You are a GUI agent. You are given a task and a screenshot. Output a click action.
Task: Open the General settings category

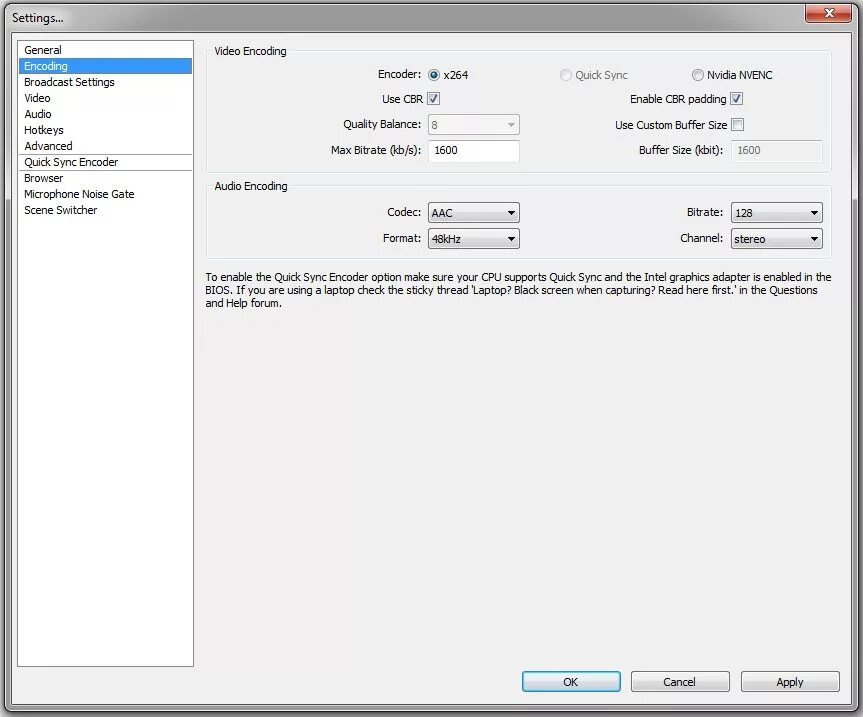pyautogui.click(x=105, y=50)
